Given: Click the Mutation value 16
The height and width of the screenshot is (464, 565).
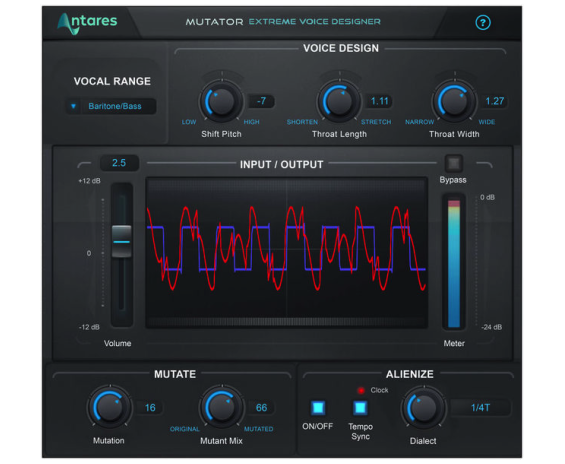Looking at the screenshot, I should (150, 408).
